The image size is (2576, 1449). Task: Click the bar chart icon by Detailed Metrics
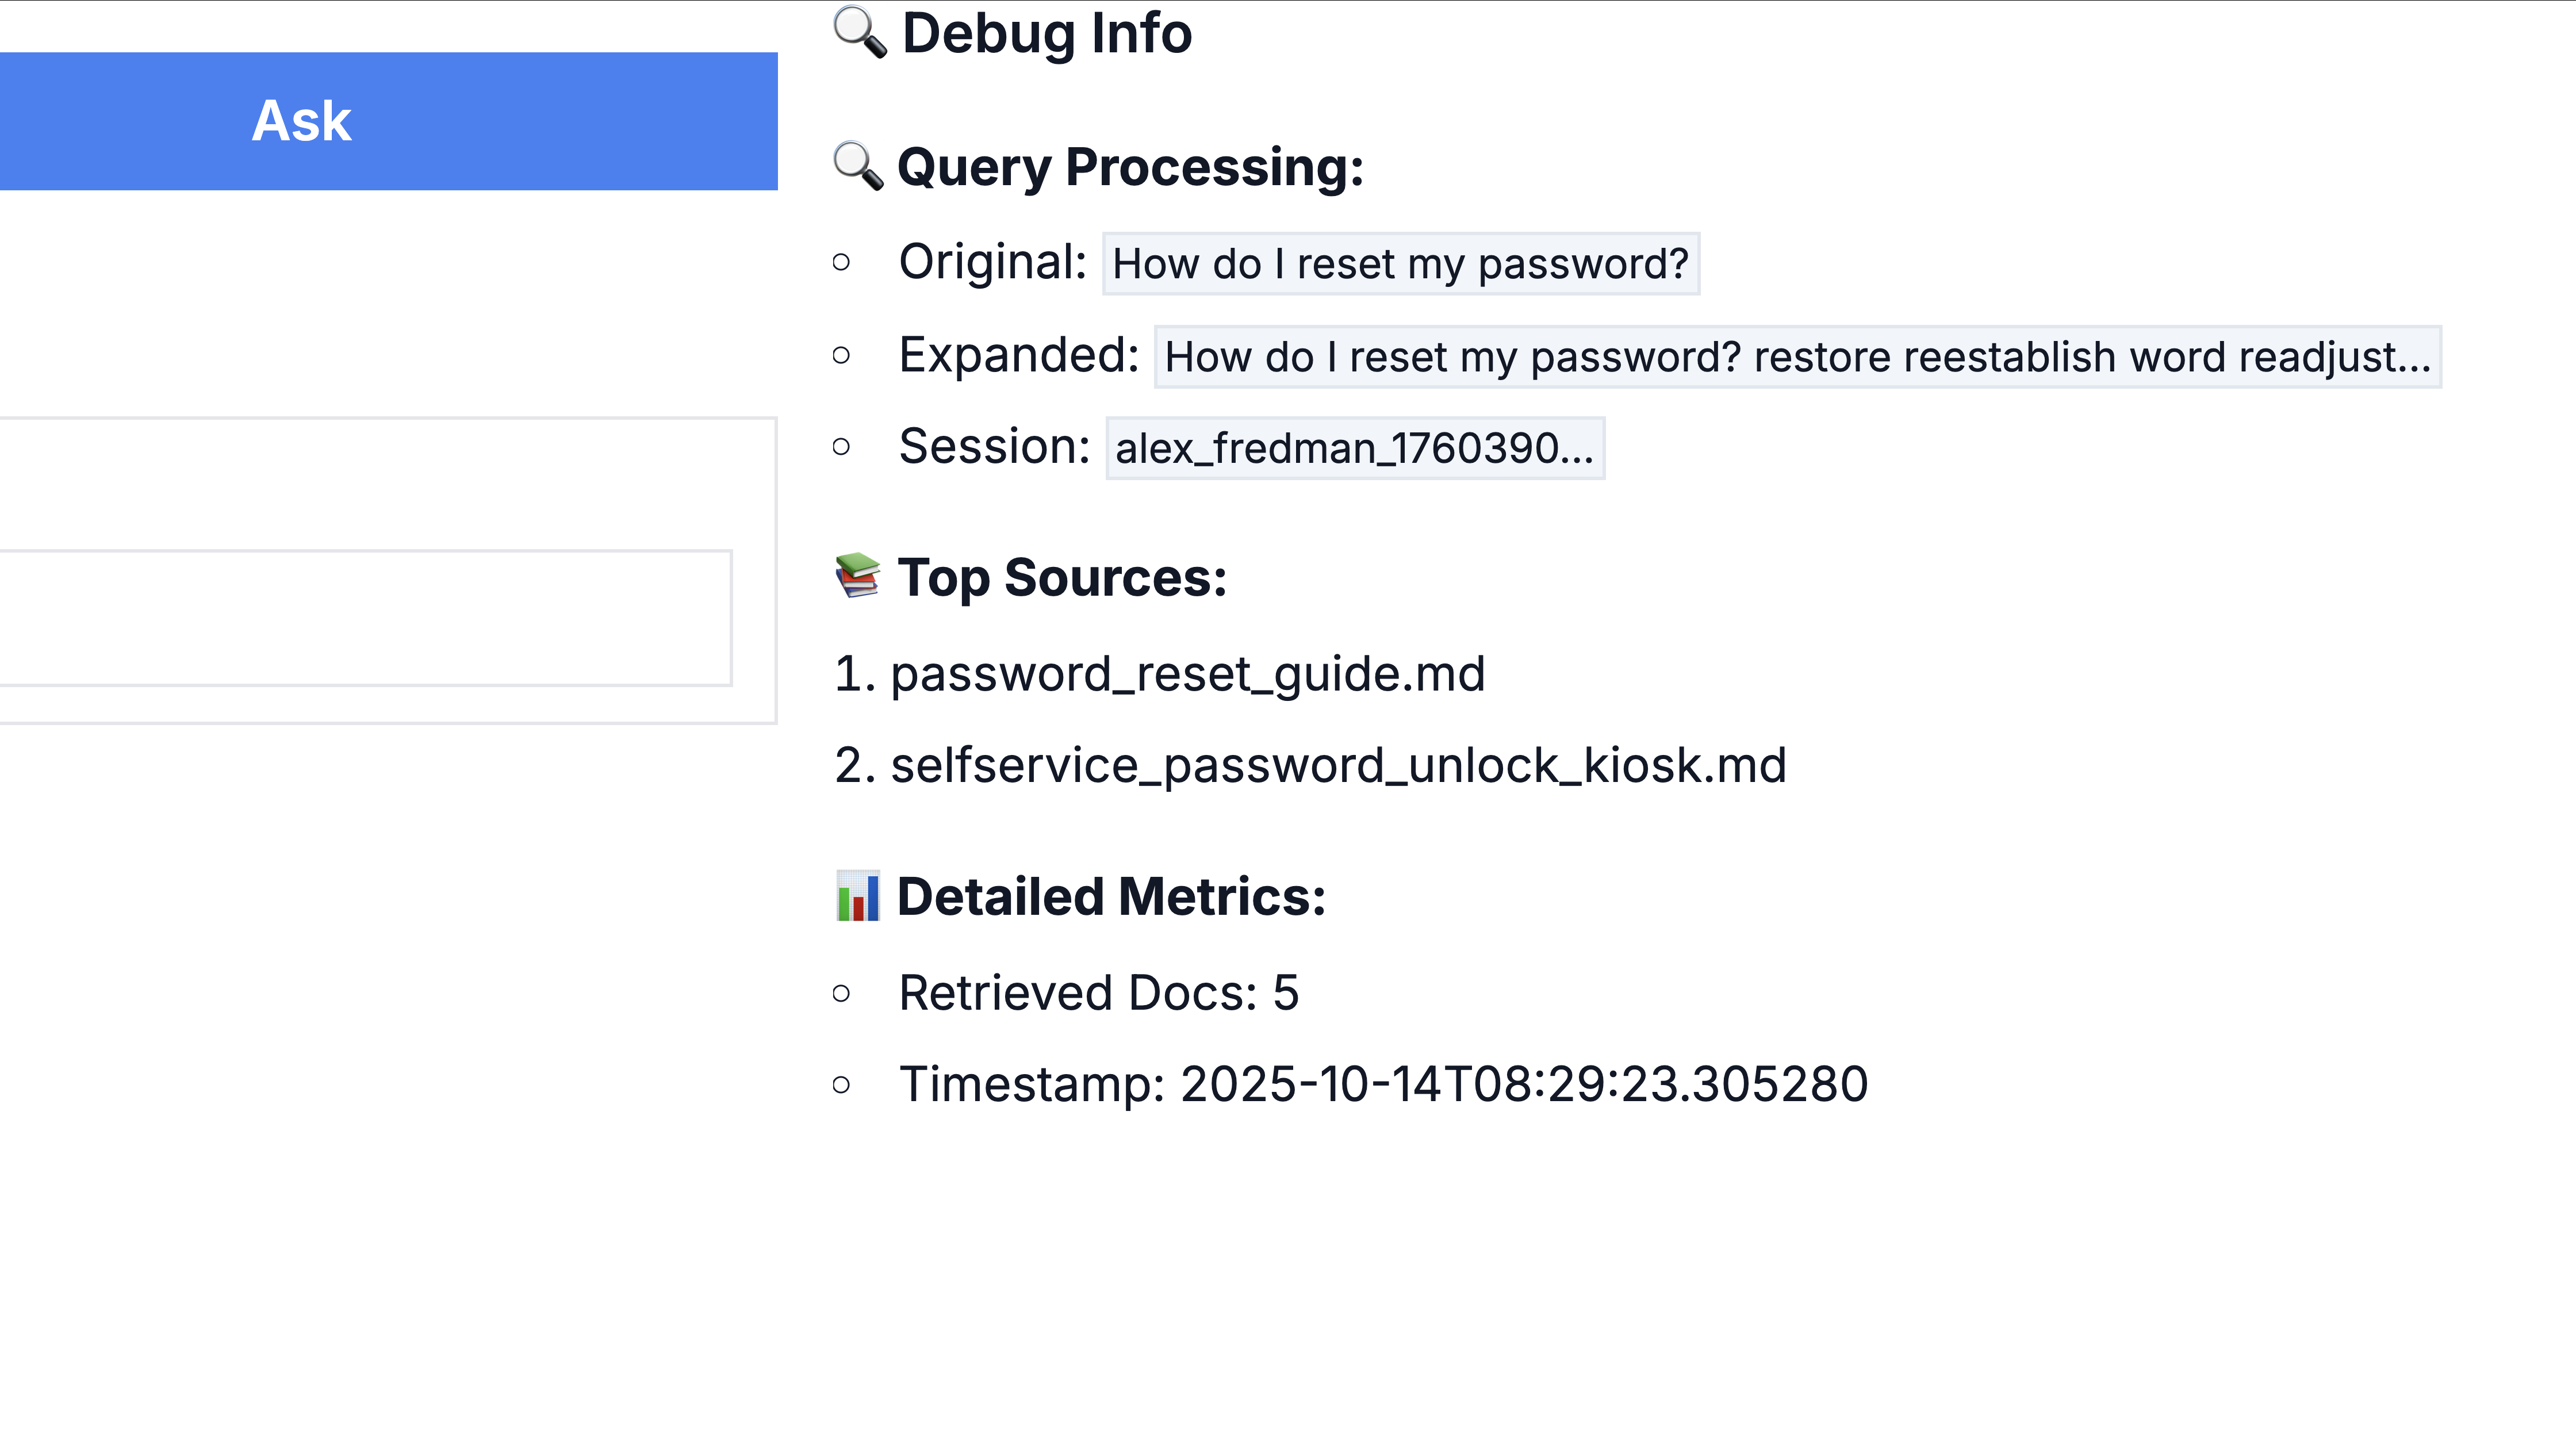[x=857, y=896]
